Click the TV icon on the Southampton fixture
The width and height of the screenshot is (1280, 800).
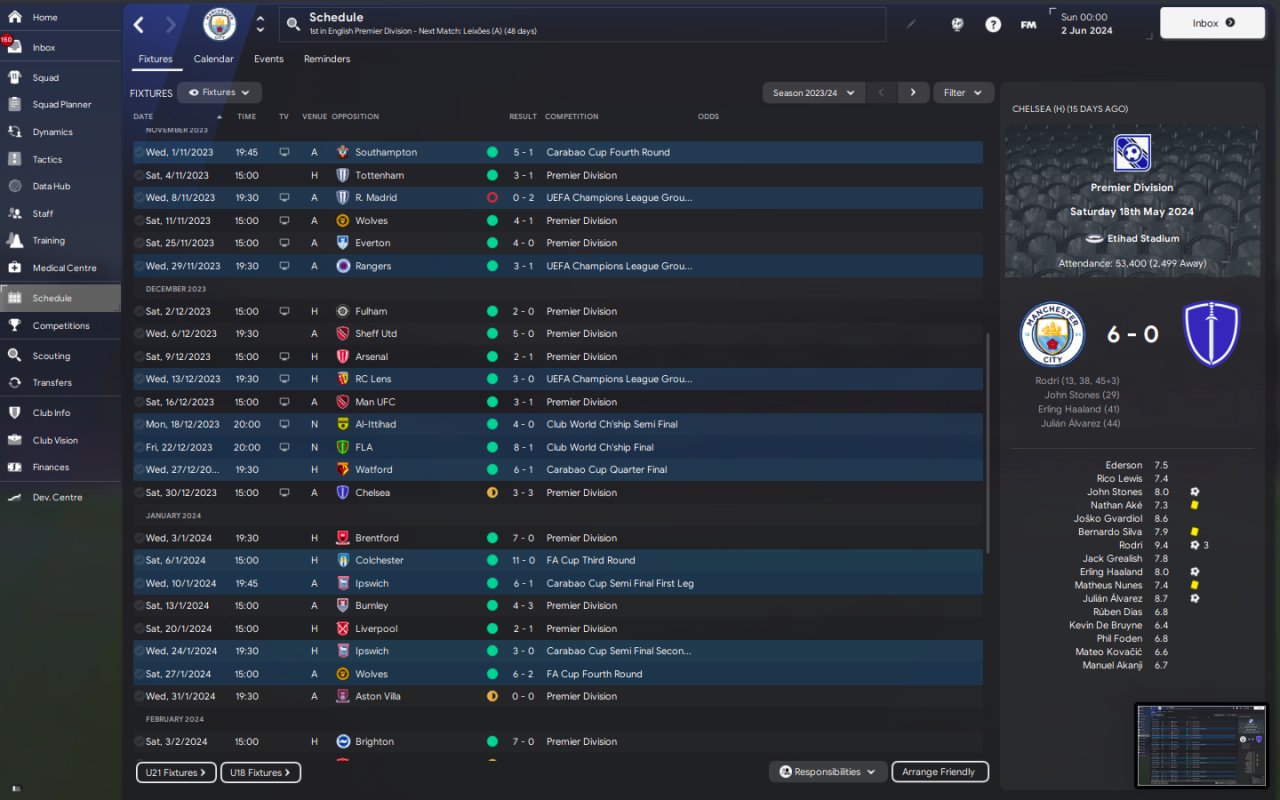(x=284, y=152)
